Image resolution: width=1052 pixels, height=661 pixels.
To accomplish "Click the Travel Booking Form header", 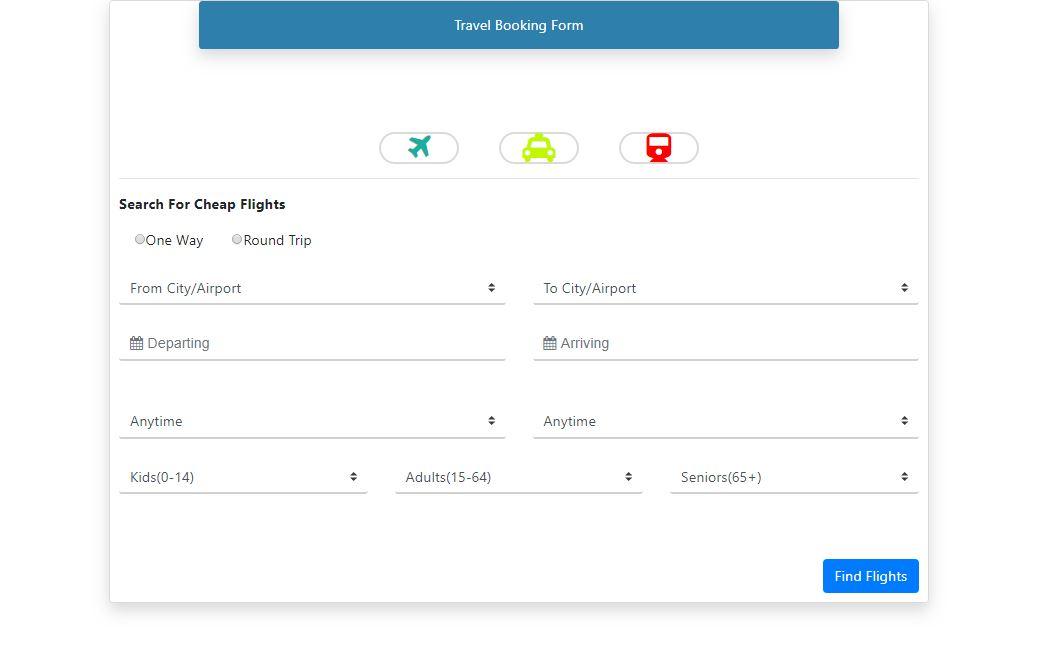I will [519, 25].
